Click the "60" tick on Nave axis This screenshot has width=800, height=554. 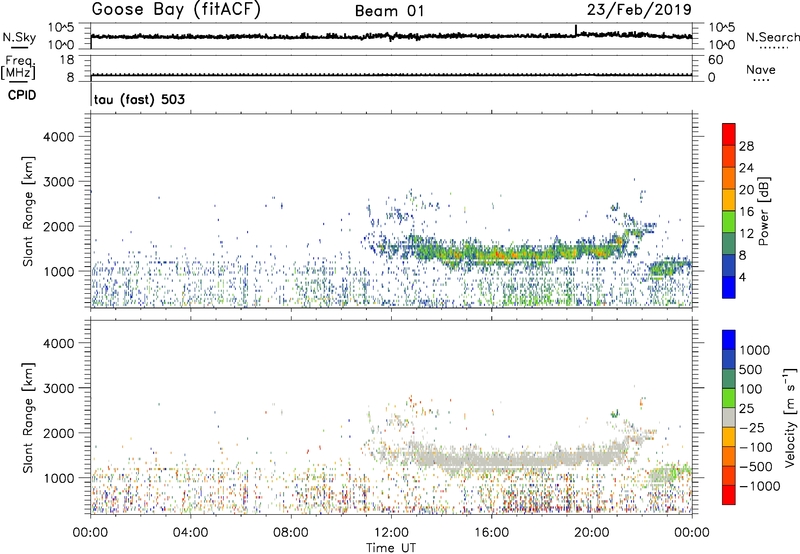tap(715, 60)
